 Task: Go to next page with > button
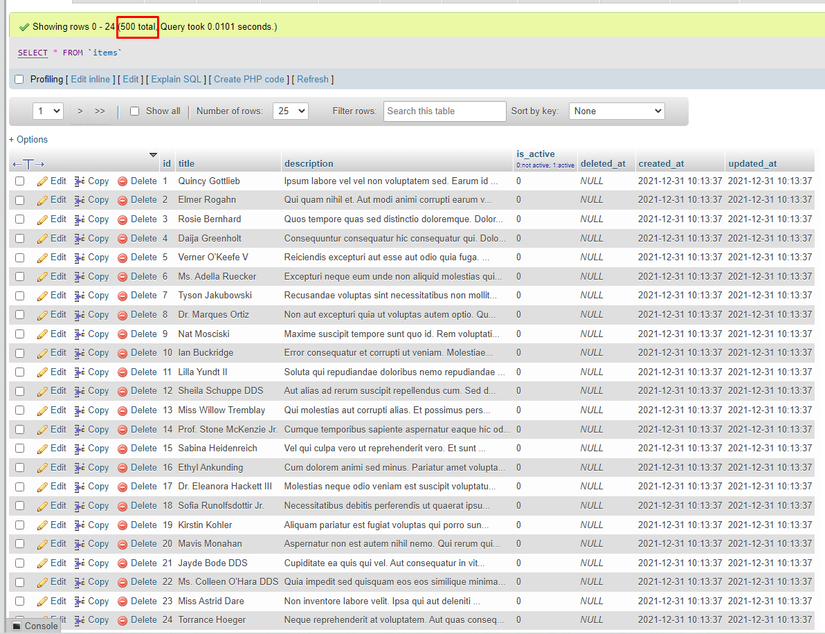click(80, 111)
